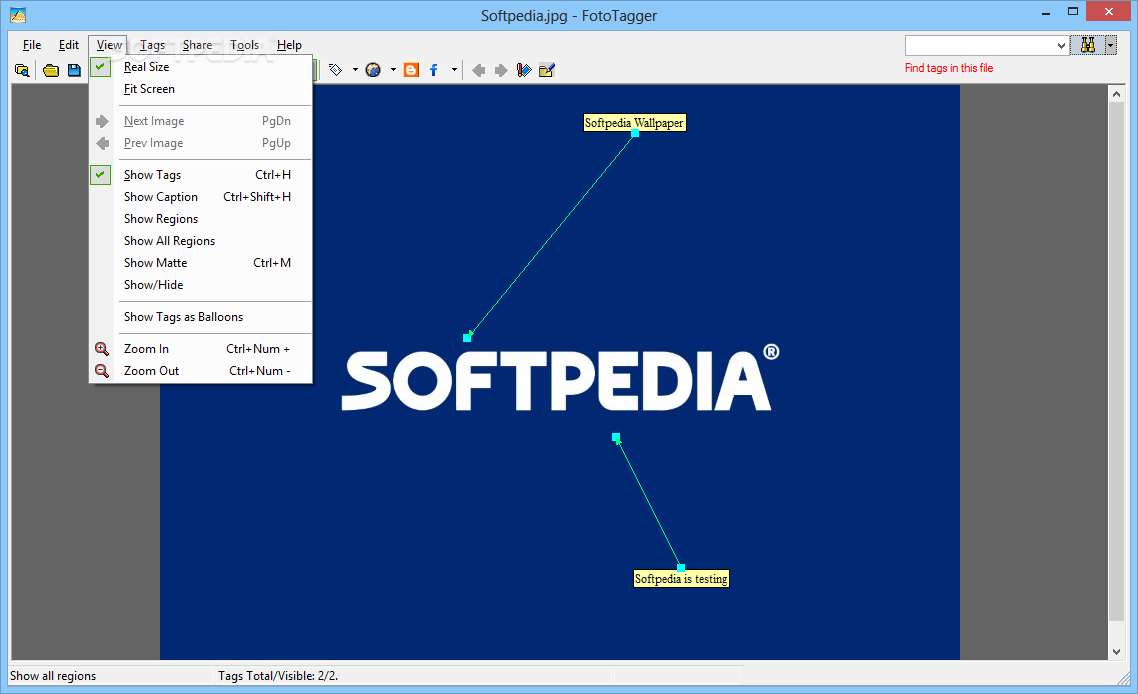This screenshot has height=694, width=1138.
Task: Click the browse/search images toolbar icon
Action: pos(22,70)
